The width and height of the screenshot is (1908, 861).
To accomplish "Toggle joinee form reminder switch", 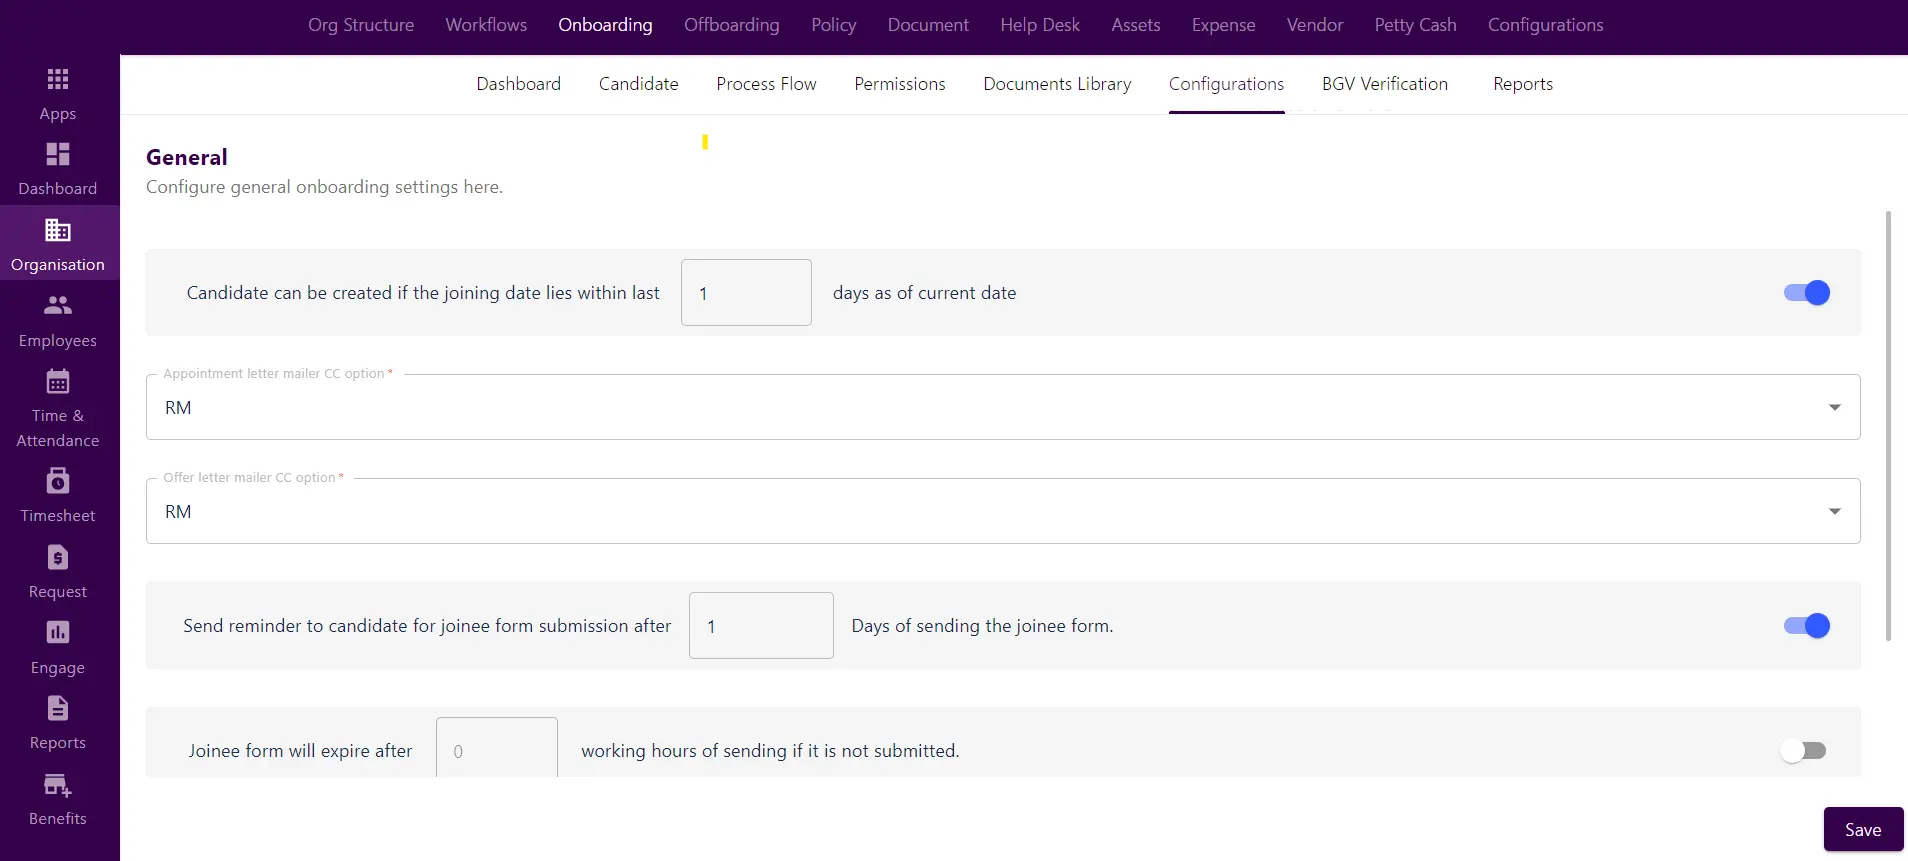I will pyautogui.click(x=1807, y=626).
